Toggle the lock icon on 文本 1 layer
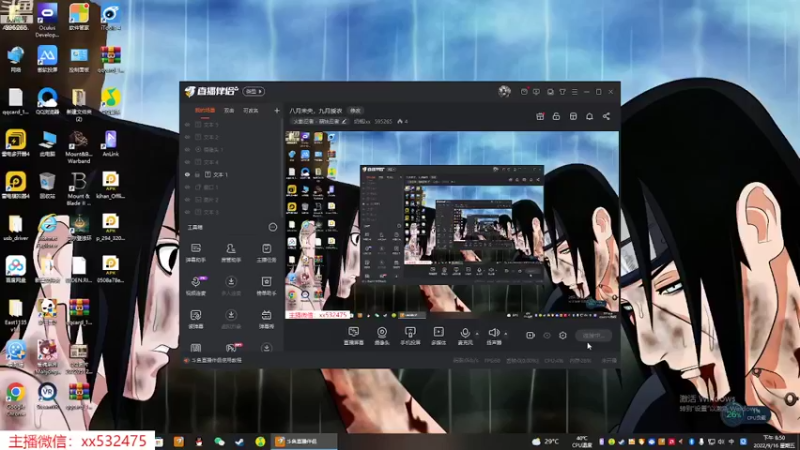 (x=197, y=174)
